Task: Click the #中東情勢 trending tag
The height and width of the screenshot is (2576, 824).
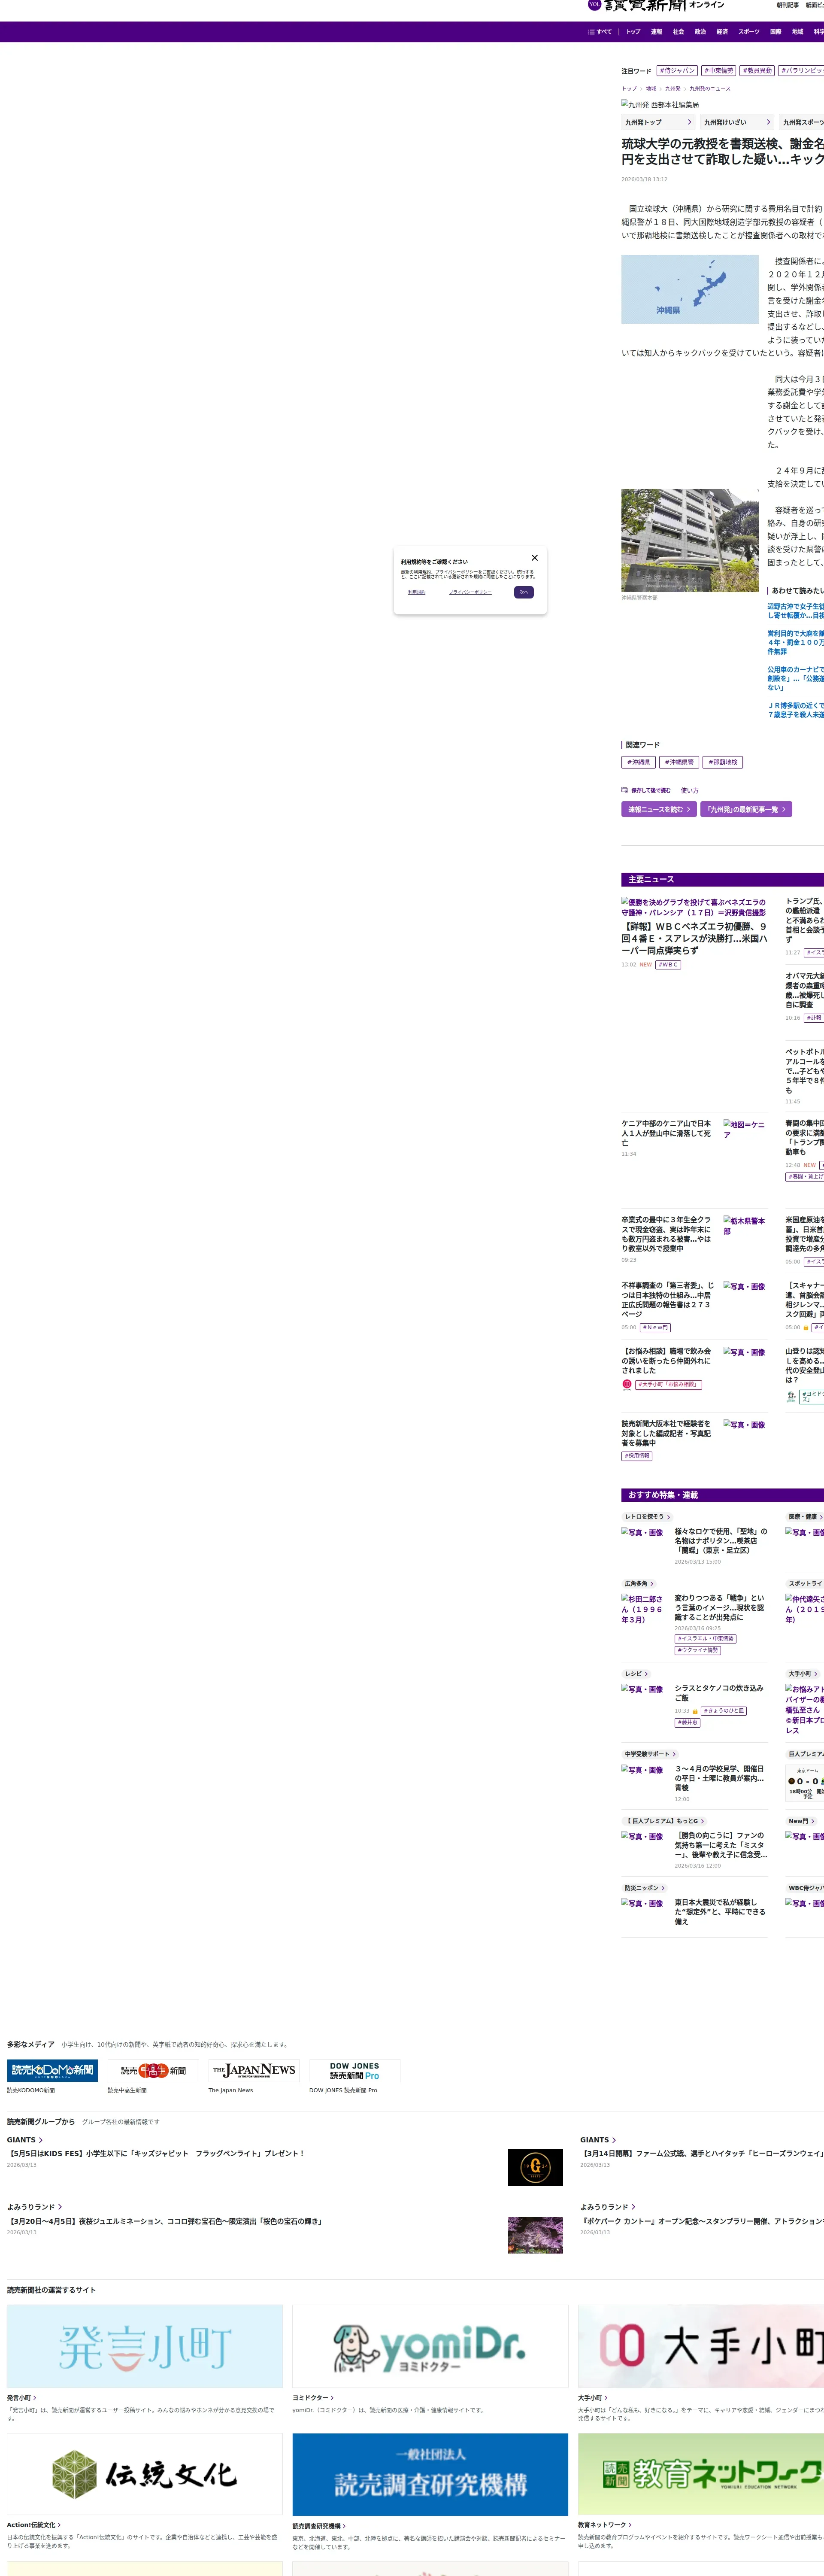Action: pos(718,71)
